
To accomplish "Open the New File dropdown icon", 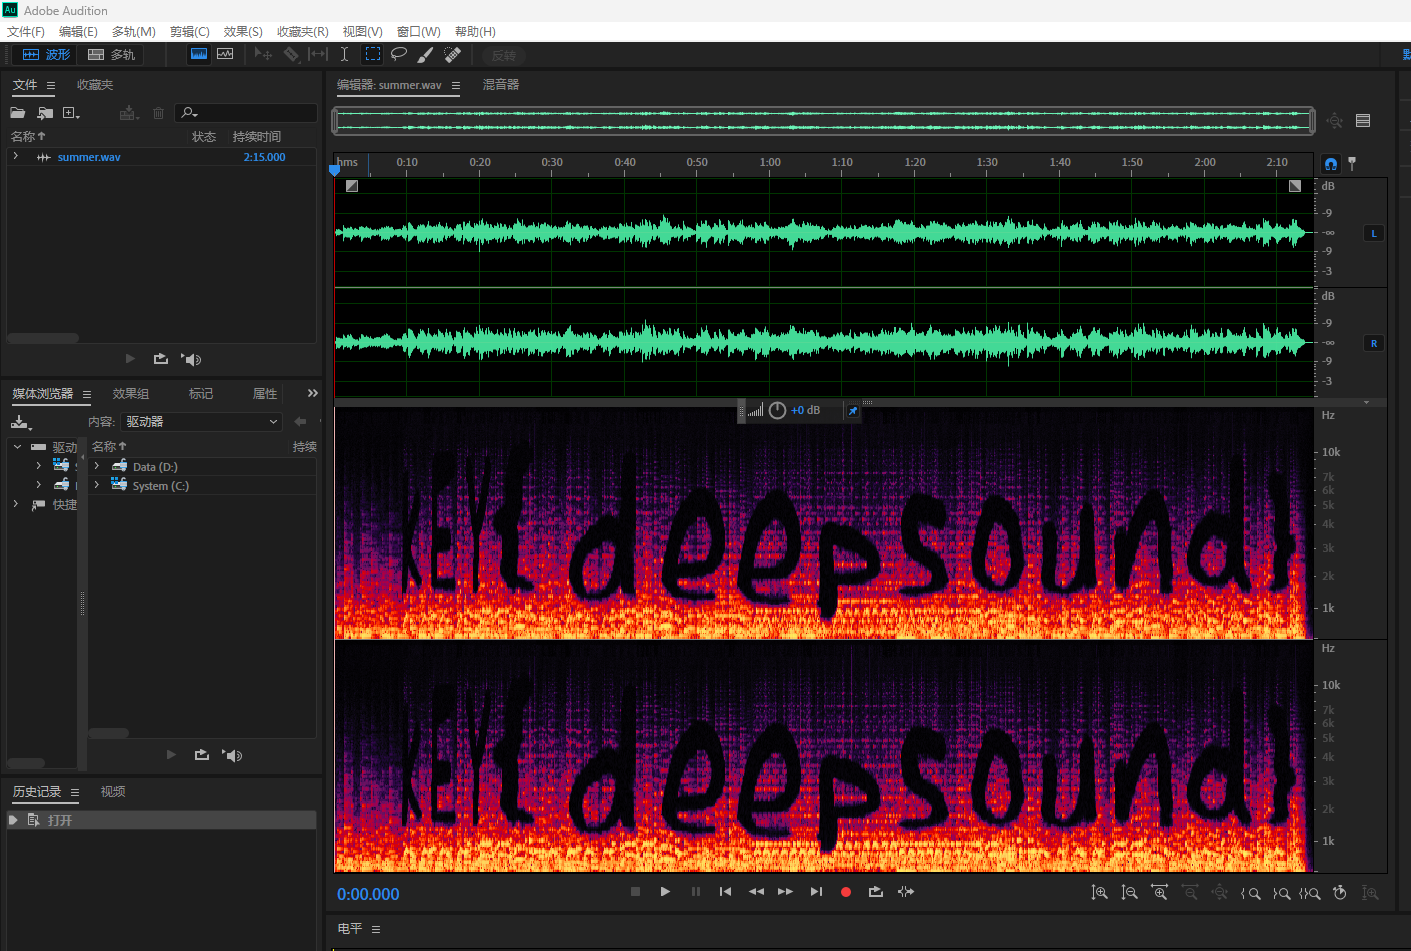I will 71,113.
